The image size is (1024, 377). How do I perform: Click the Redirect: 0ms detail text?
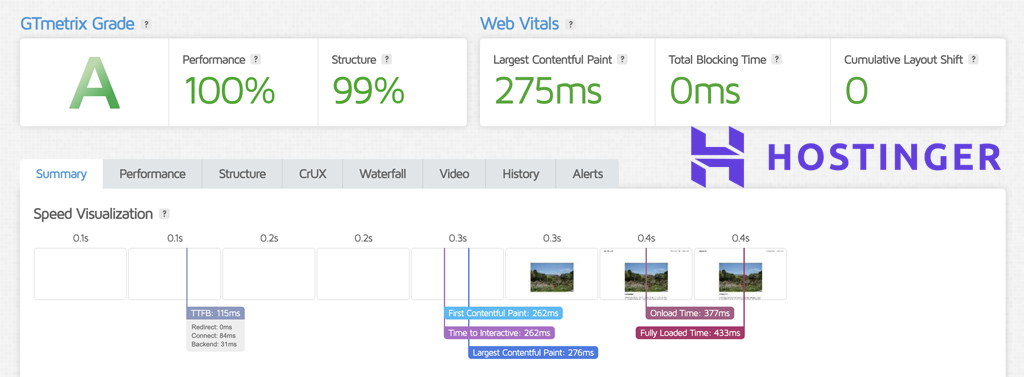(212, 327)
